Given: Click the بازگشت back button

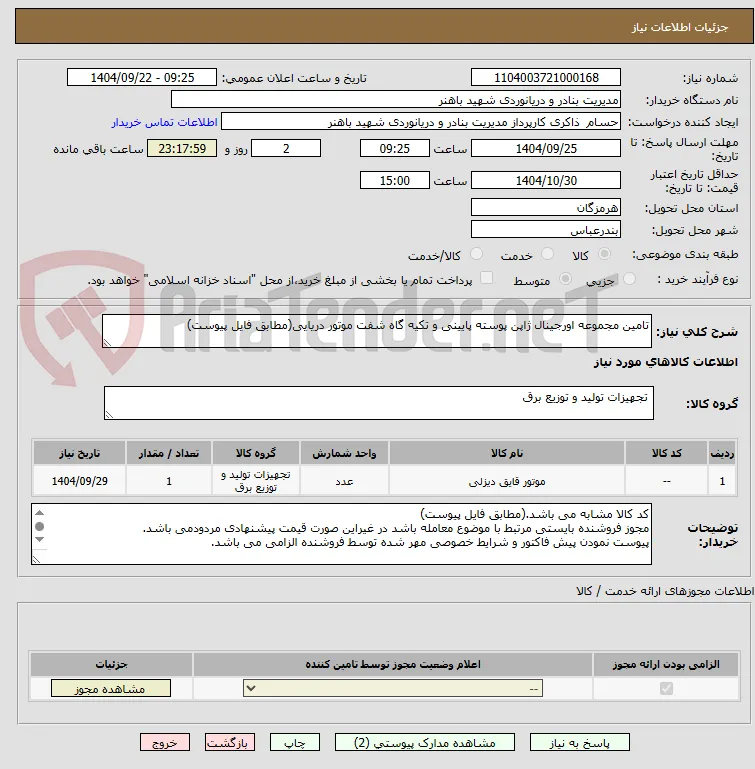Looking at the screenshot, I should click(x=230, y=743).
